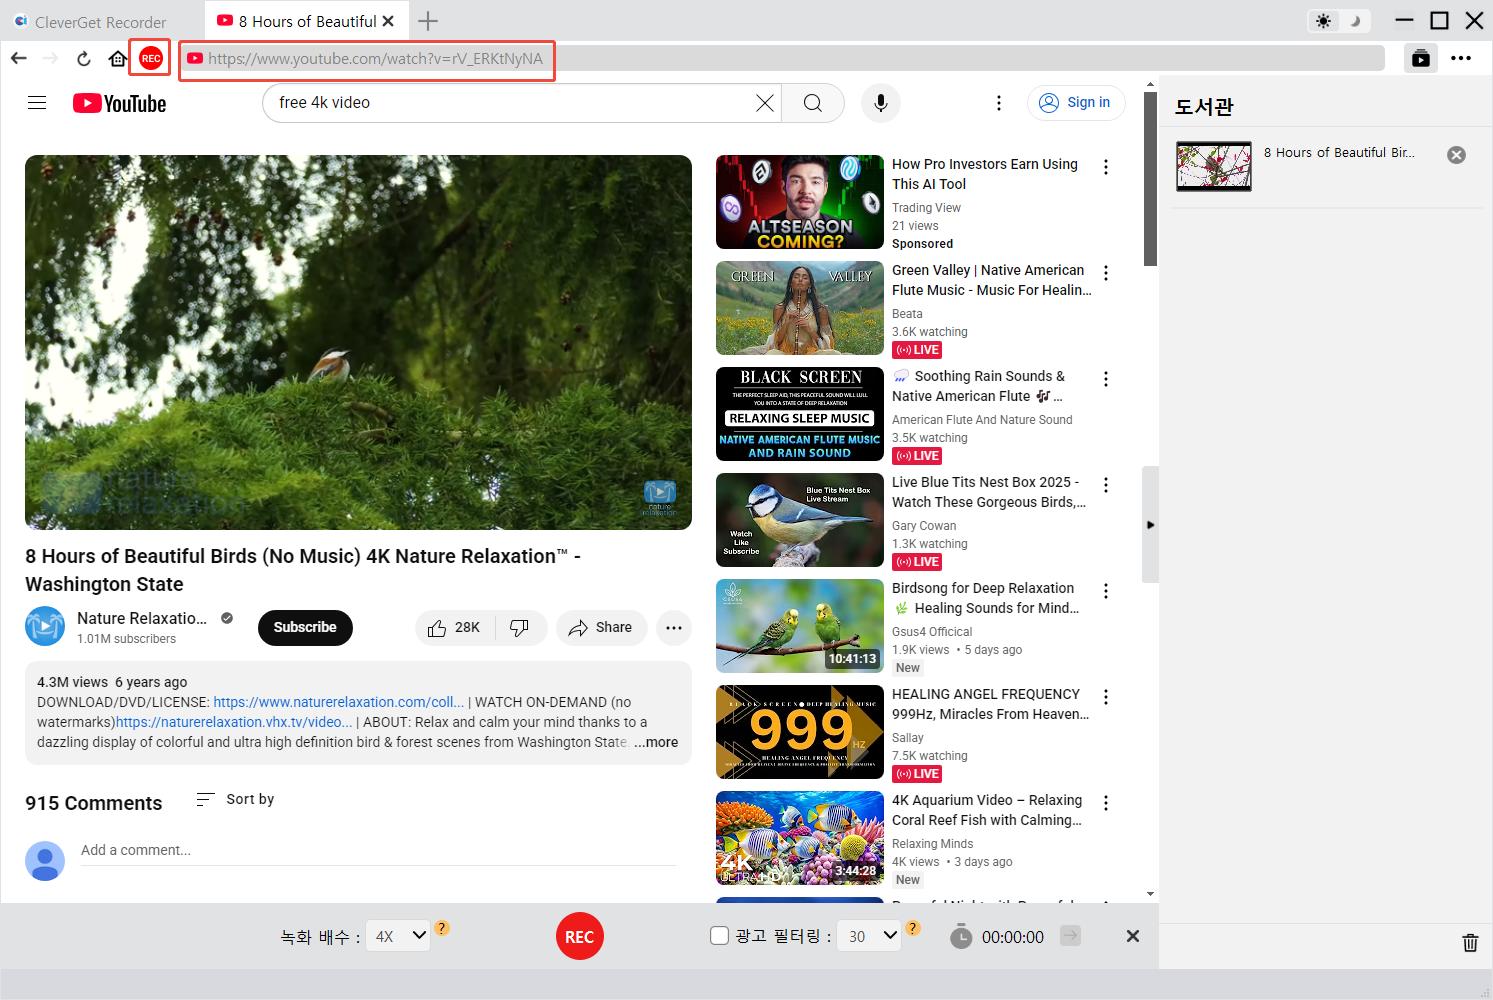The width and height of the screenshot is (1493, 1000).
Task: Open options for Green Valley video
Action: pyautogui.click(x=1106, y=273)
